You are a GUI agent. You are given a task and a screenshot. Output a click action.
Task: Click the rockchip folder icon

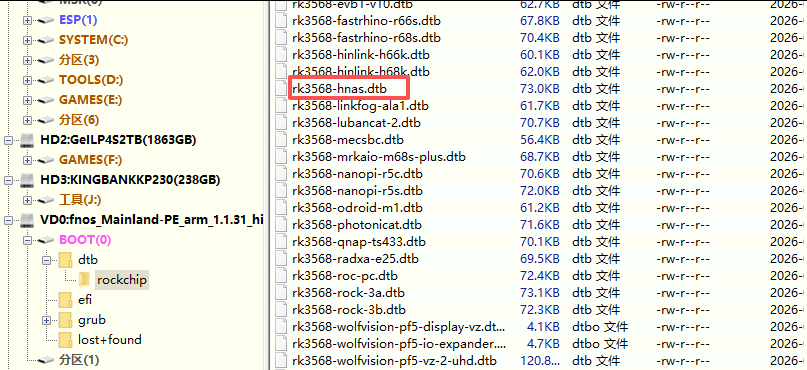(85, 280)
